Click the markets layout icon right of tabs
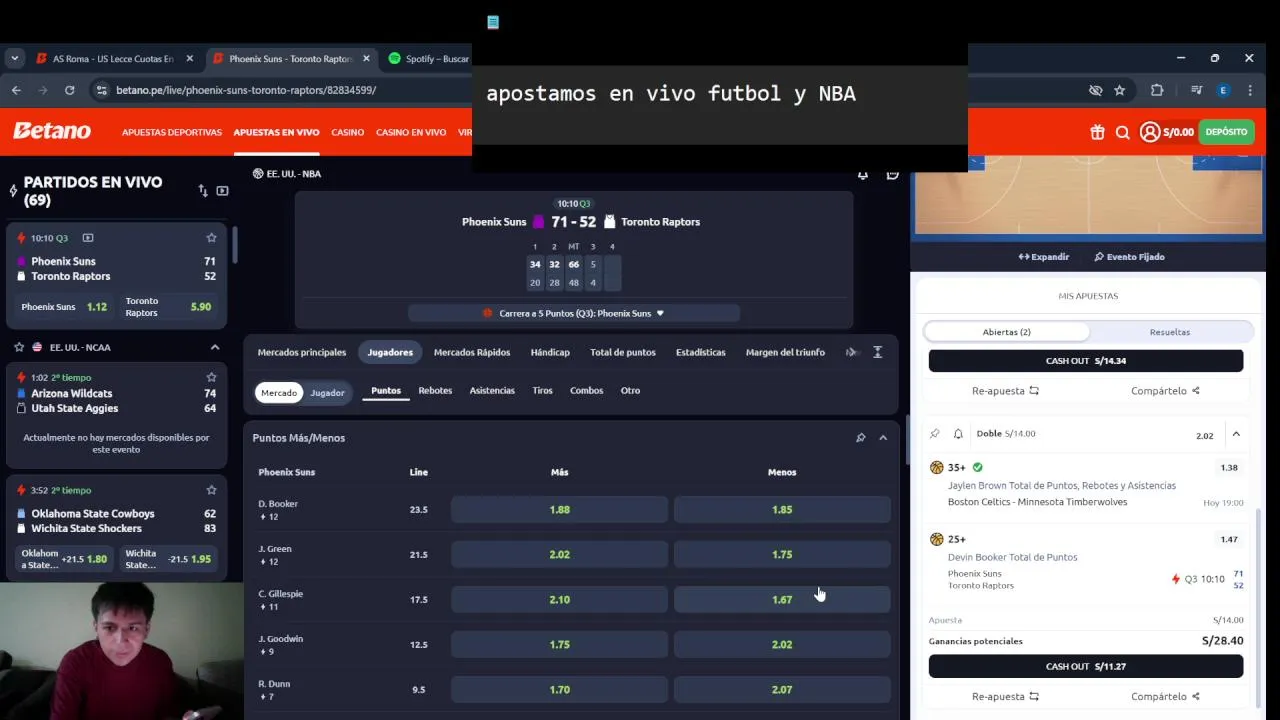Screen dimensions: 1280x720 click(877, 352)
